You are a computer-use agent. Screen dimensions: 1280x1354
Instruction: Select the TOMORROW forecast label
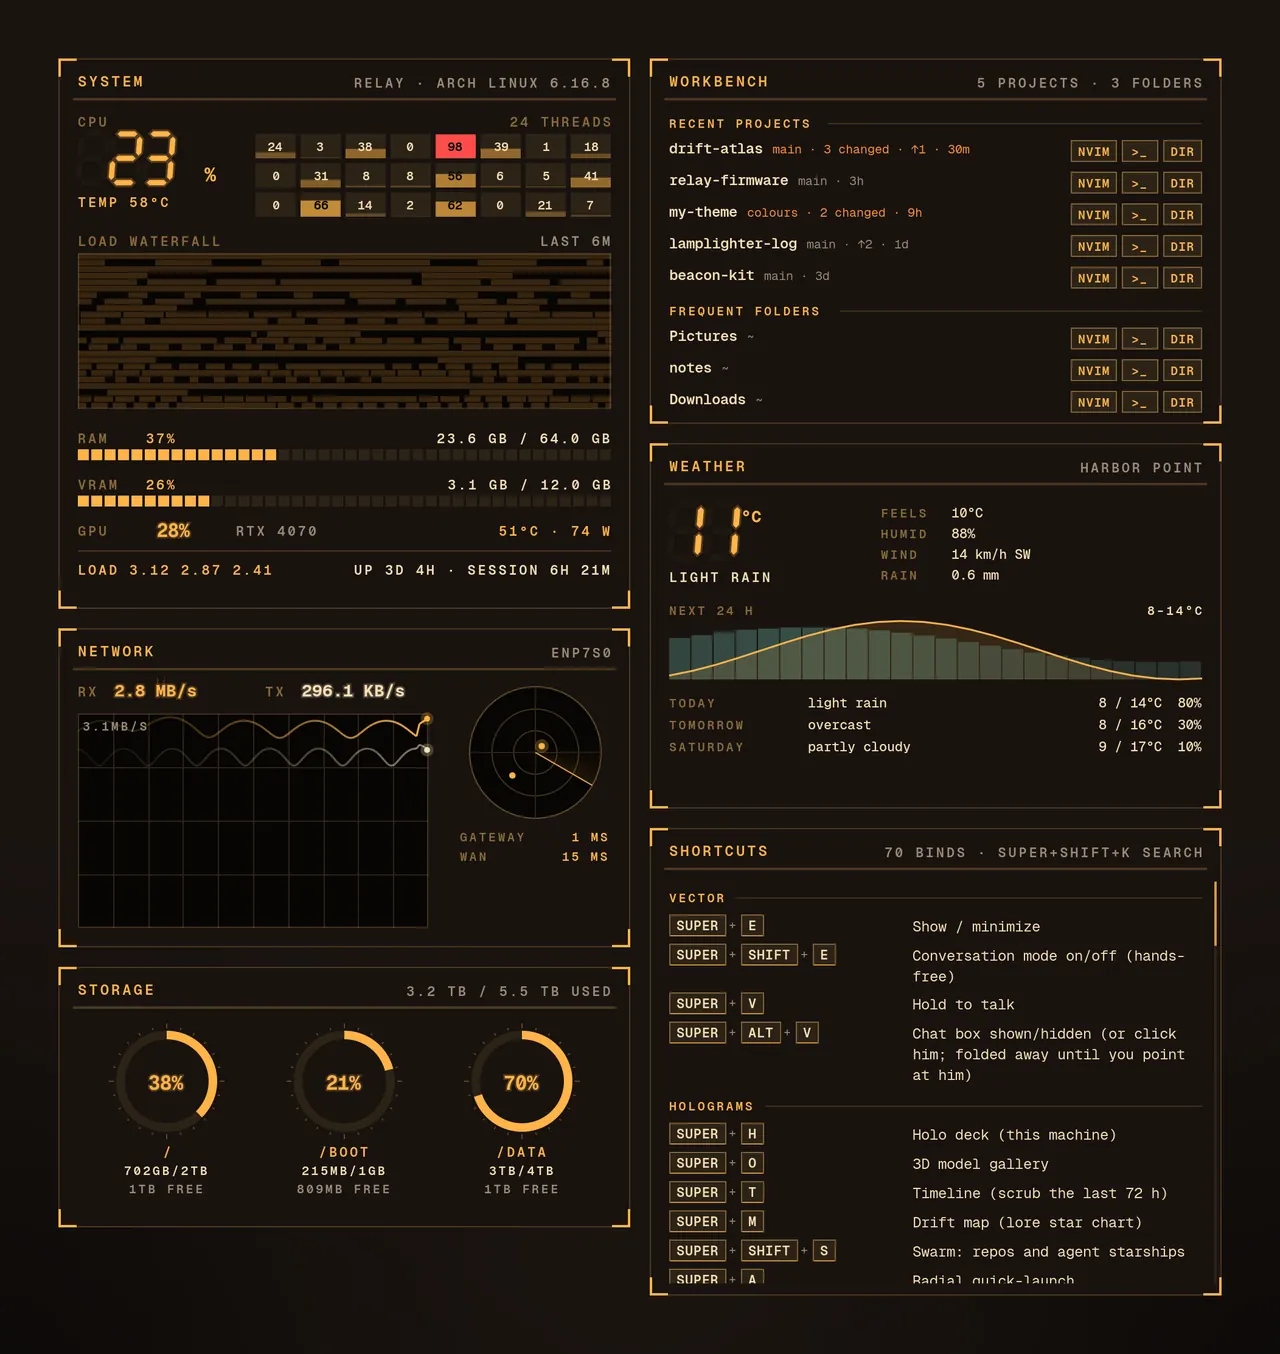click(706, 726)
